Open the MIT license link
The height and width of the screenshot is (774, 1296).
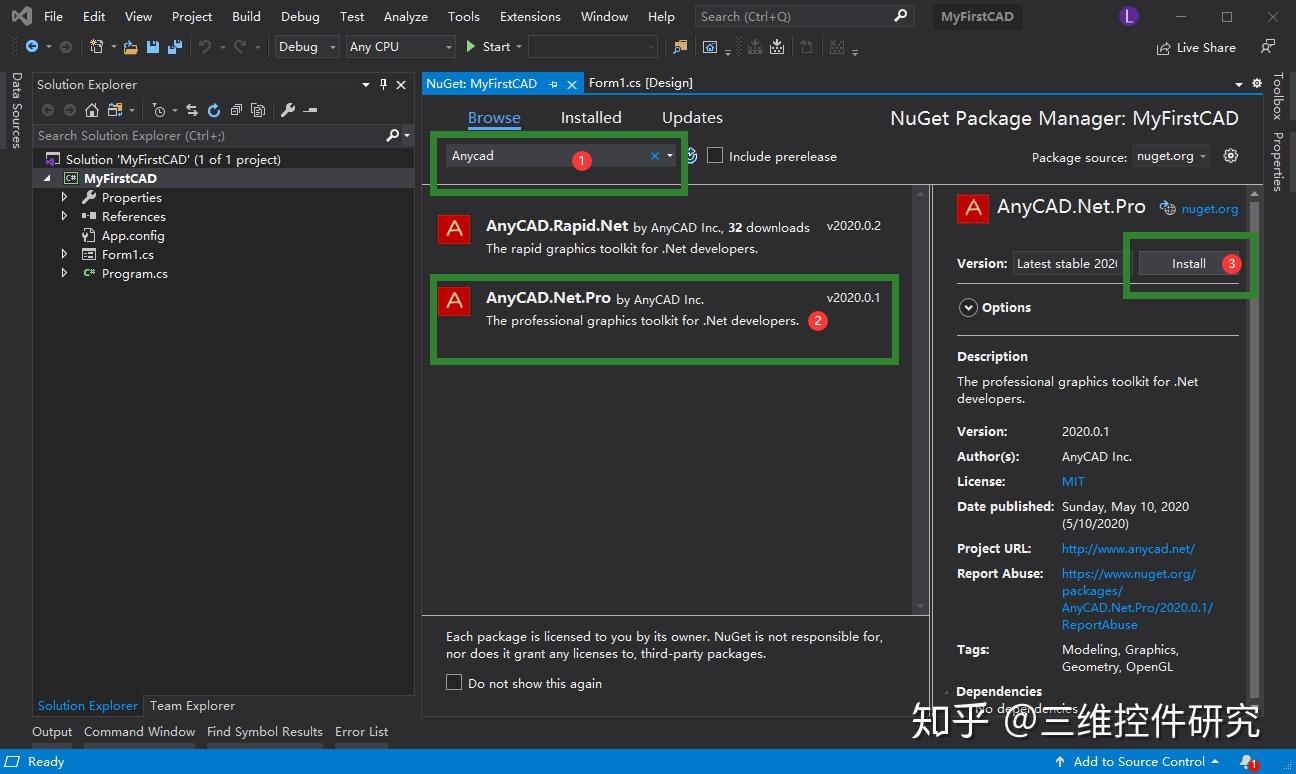(x=1073, y=481)
